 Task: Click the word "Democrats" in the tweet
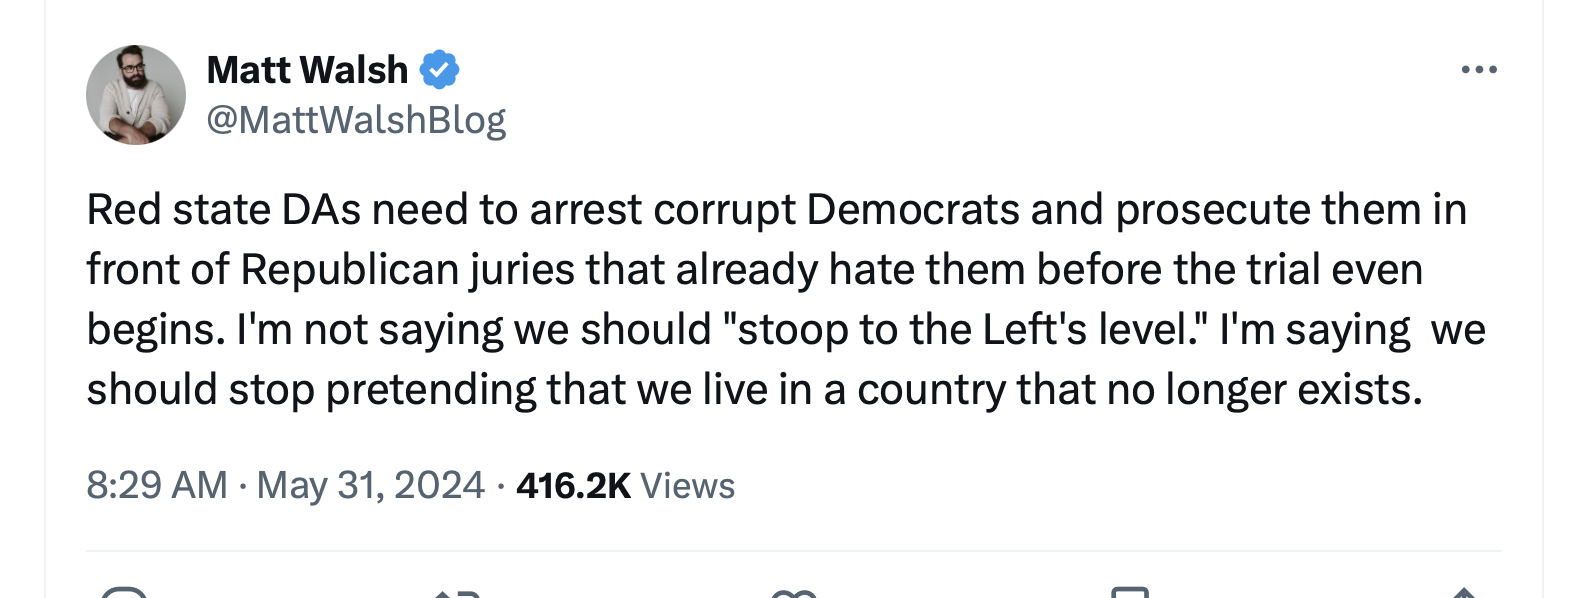[x=913, y=210]
